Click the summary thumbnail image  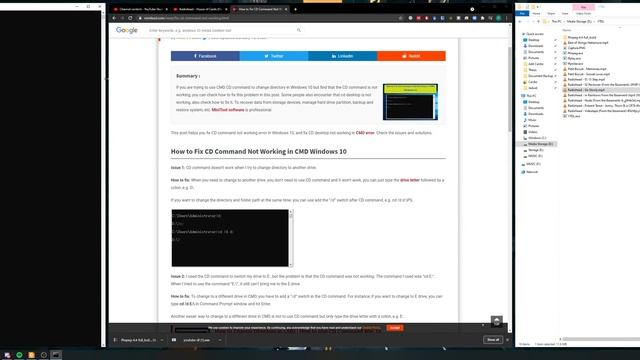(x=410, y=102)
